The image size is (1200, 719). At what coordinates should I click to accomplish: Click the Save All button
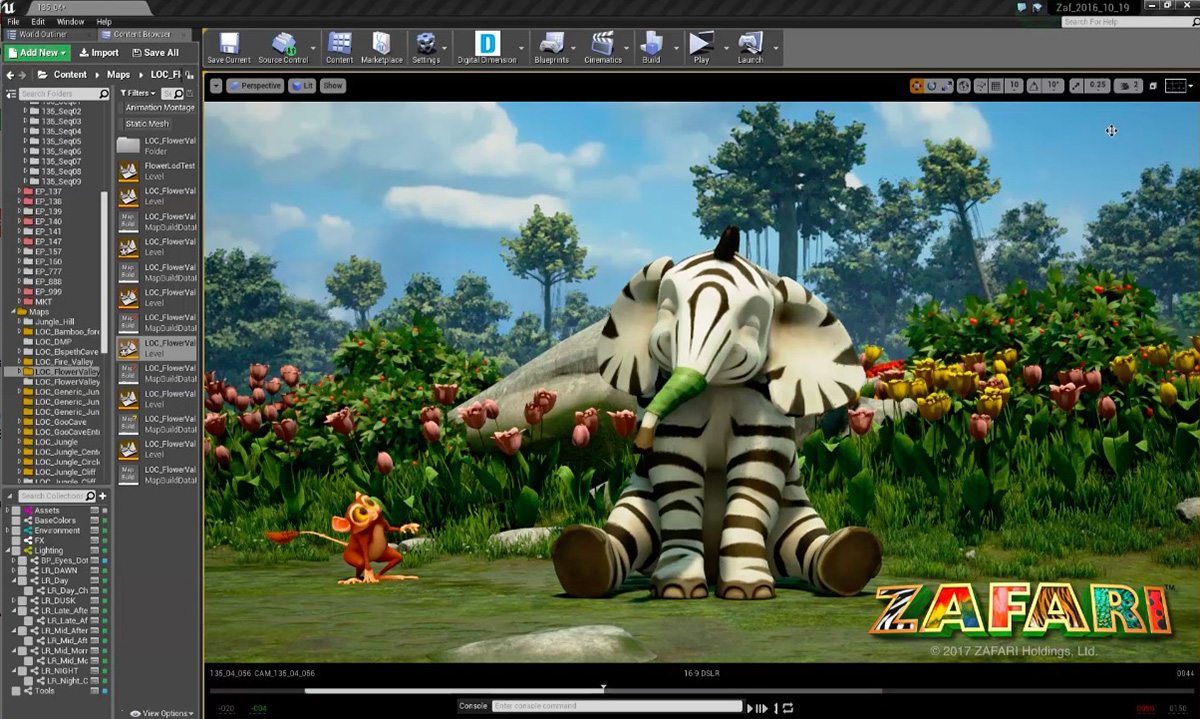155,53
